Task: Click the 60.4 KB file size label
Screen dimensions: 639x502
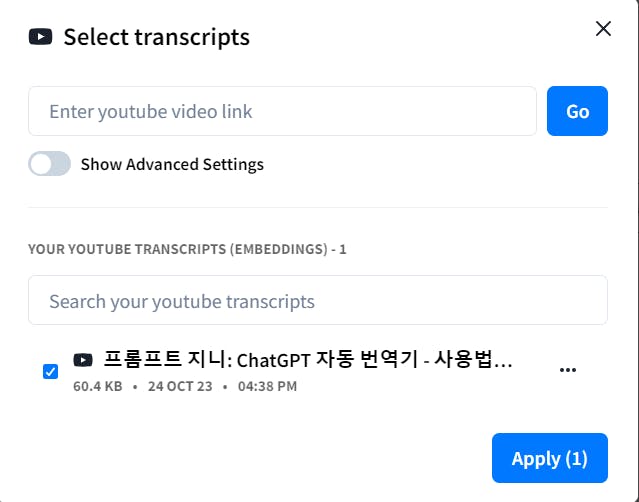Action: click(98, 386)
